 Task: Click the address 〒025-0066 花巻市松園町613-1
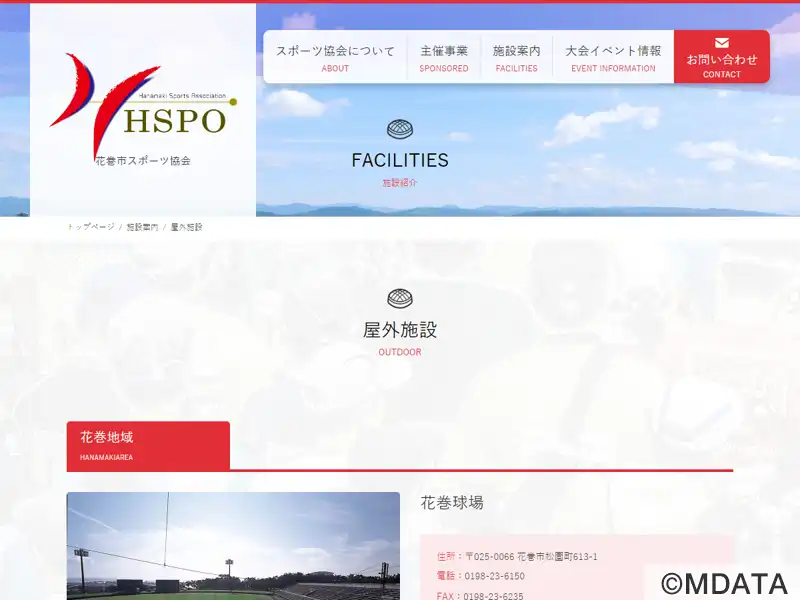[531, 557]
